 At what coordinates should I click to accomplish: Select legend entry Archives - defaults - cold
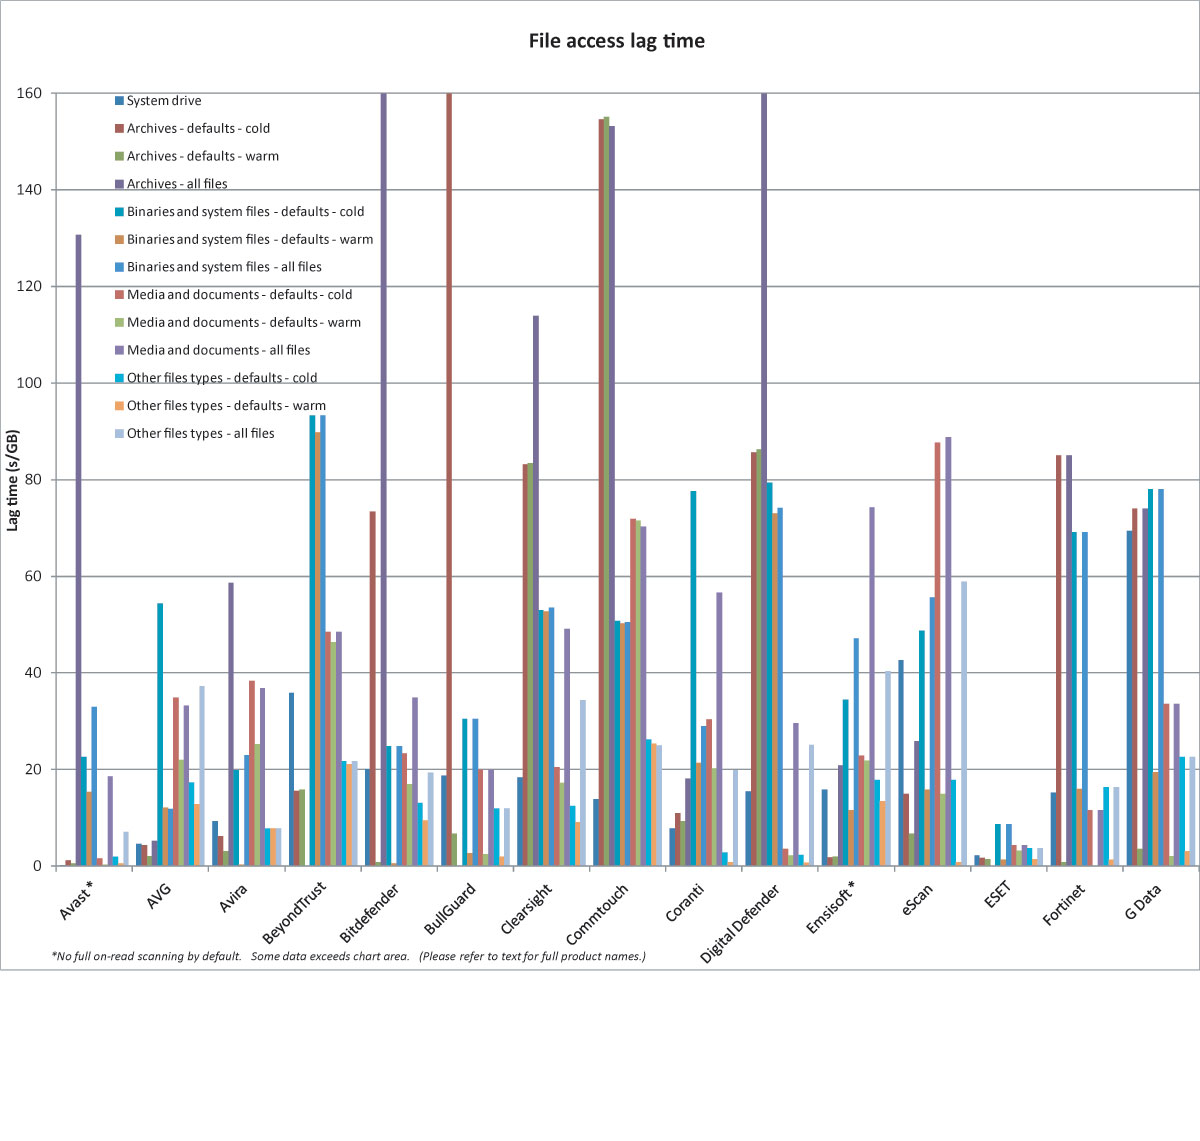tap(192, 129)
